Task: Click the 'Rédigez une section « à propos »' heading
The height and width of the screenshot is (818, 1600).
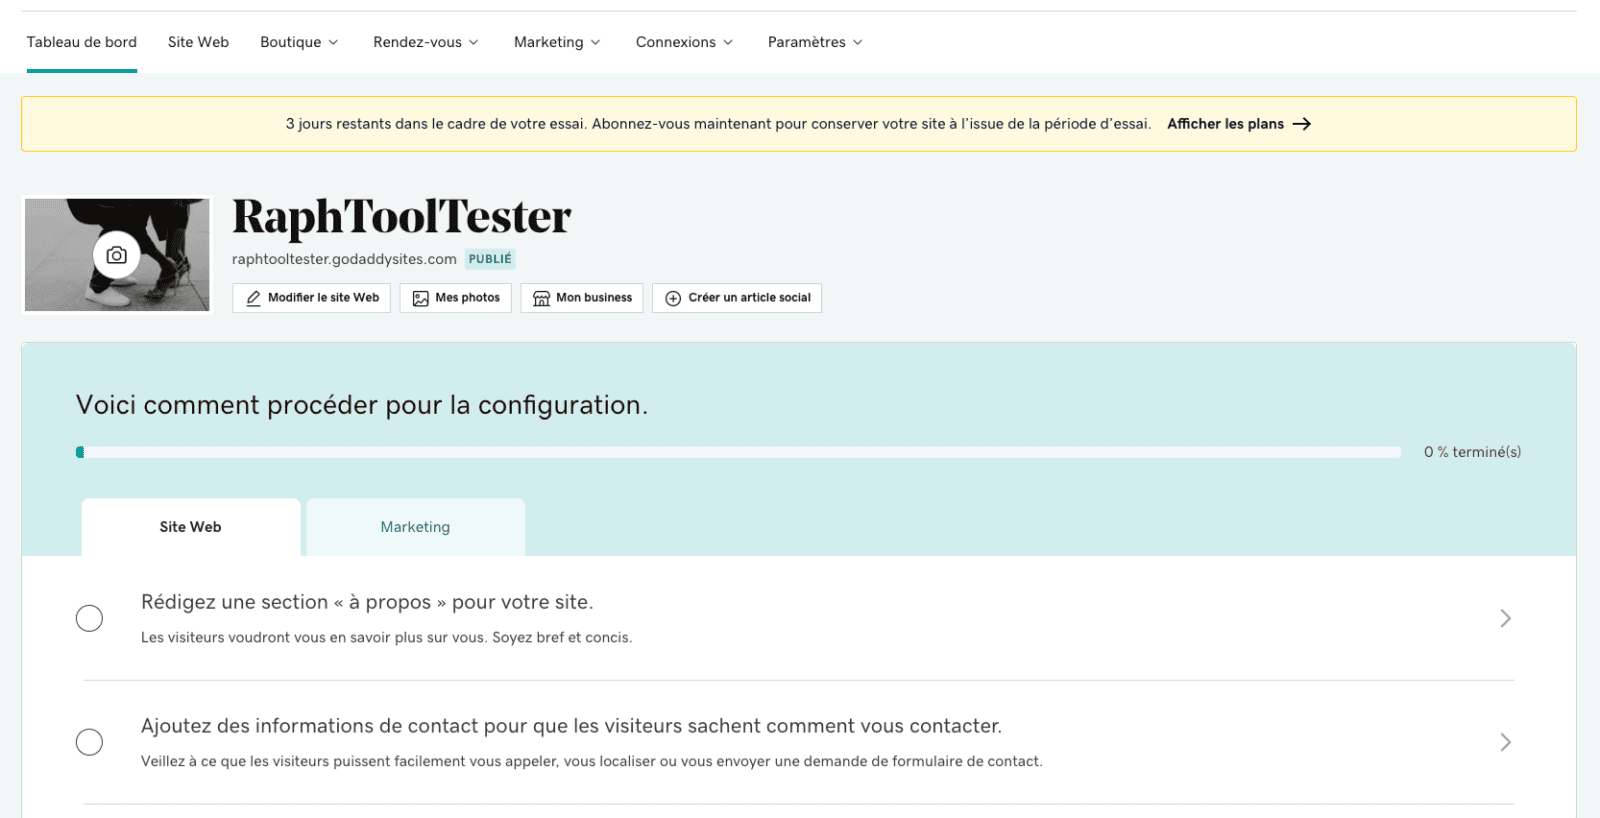Action: click(367, 602)
